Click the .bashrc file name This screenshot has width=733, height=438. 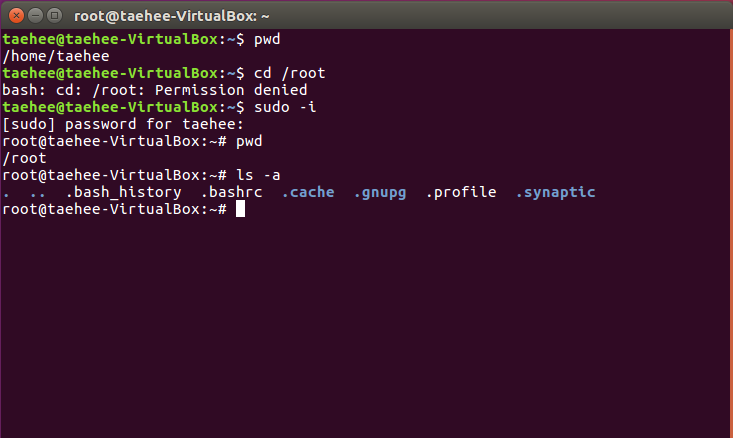pos(231,192)
